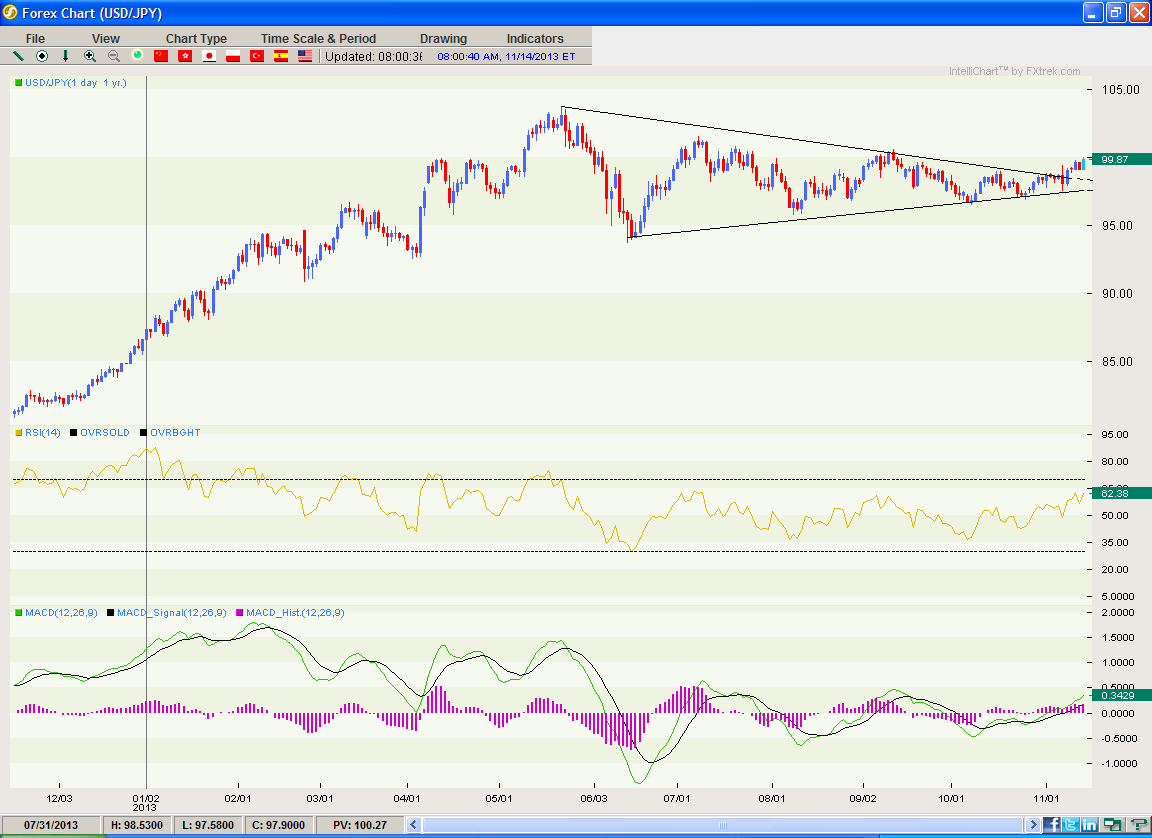Click the zoom out magnifier icon
This screenshot has height=838, width=1152.
coord(114,56)
